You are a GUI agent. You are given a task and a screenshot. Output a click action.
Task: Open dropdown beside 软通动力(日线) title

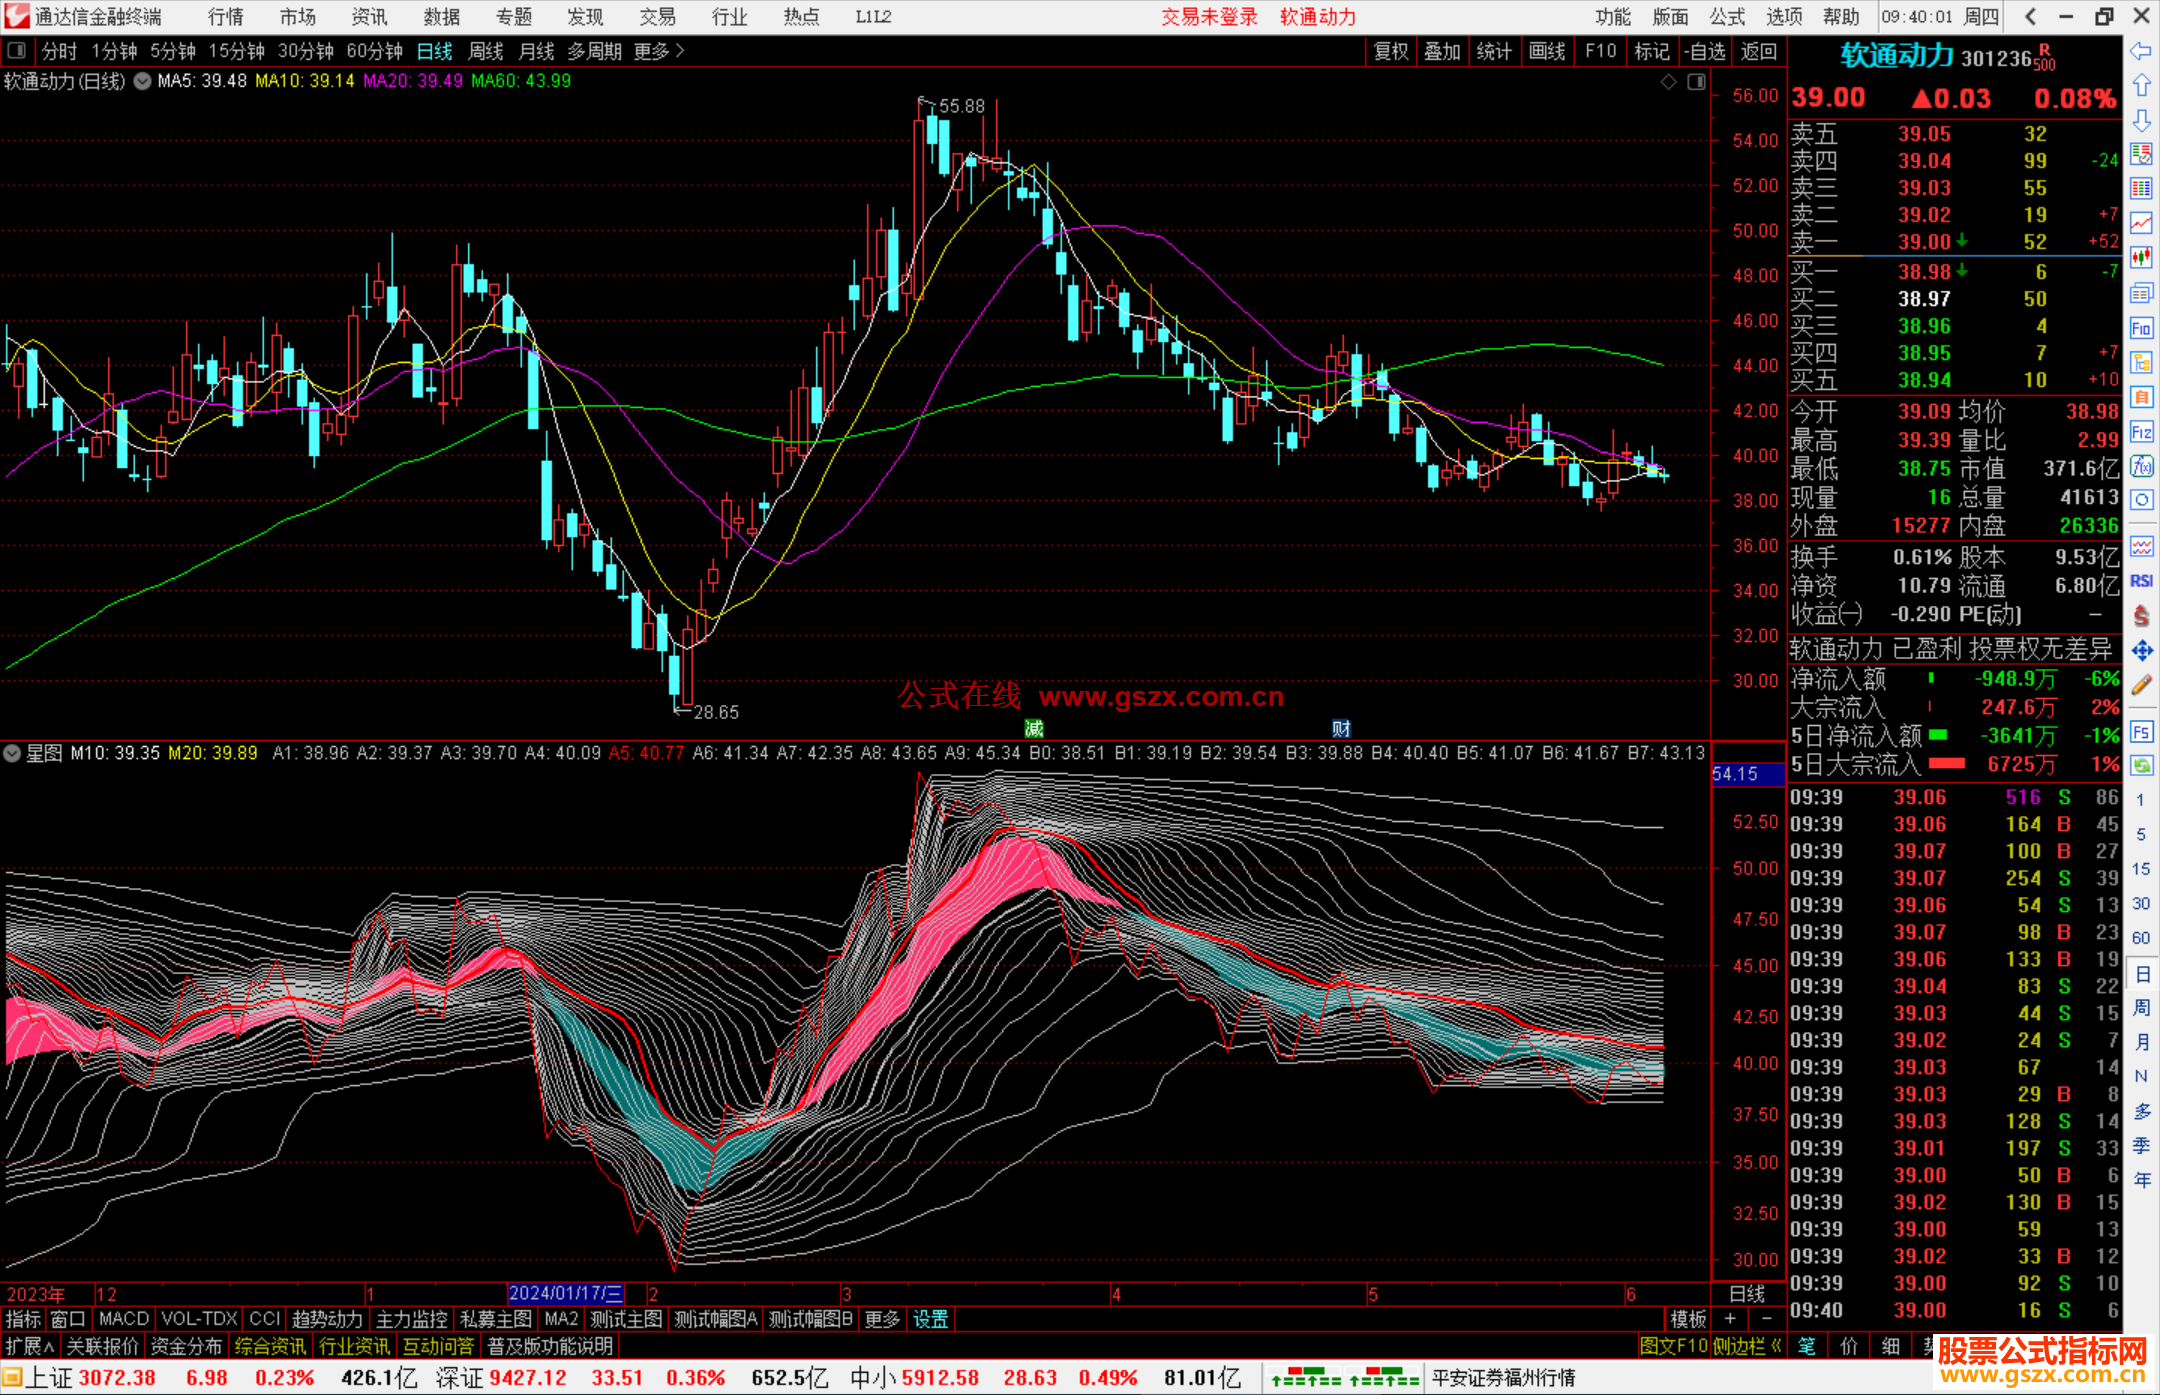tap(143, 81)
